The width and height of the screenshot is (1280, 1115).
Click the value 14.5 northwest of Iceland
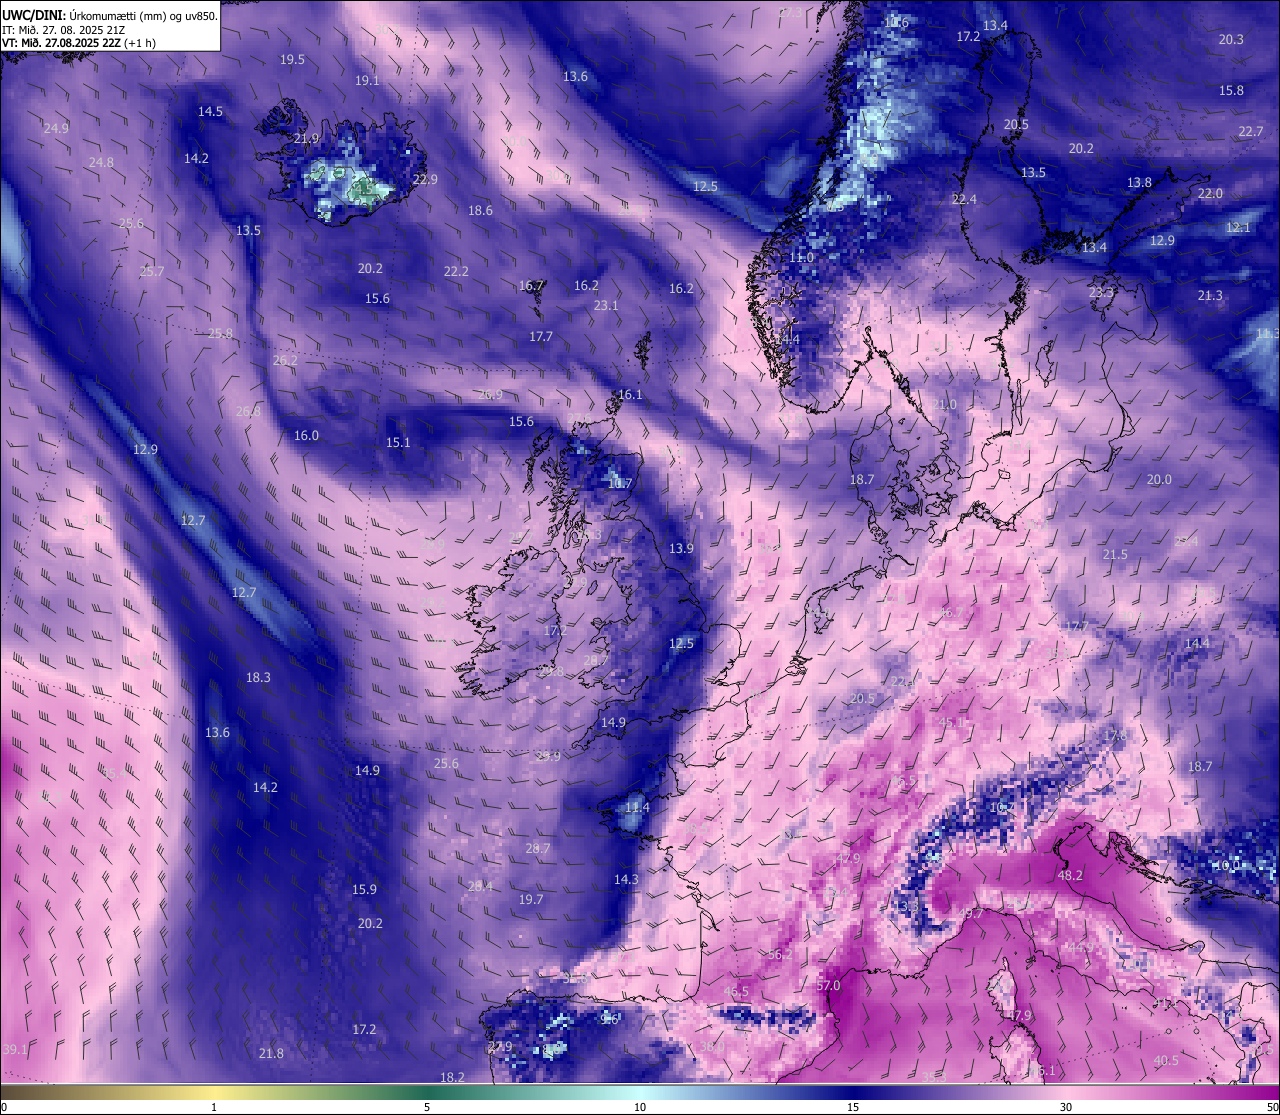tap(210, 112)
